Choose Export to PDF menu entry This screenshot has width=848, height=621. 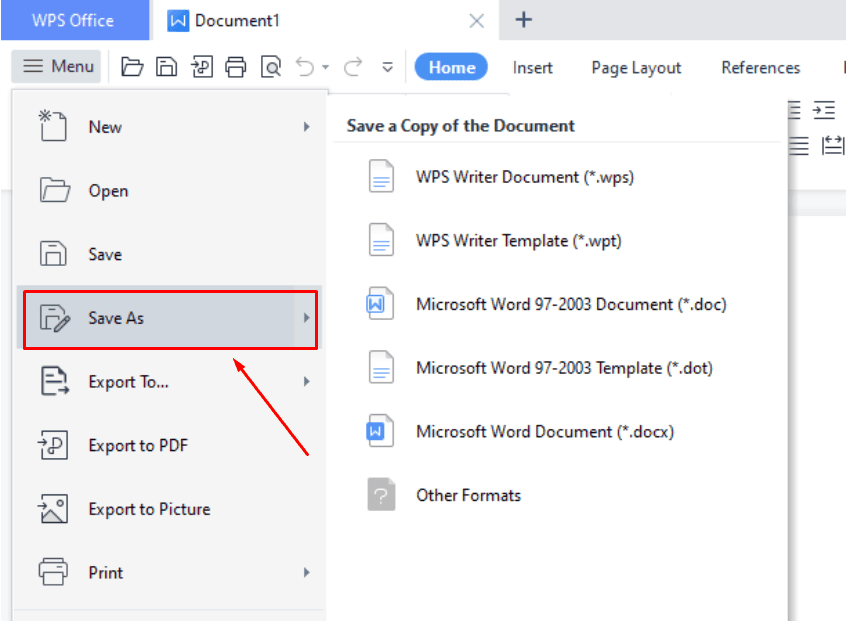tap(169, 445)
